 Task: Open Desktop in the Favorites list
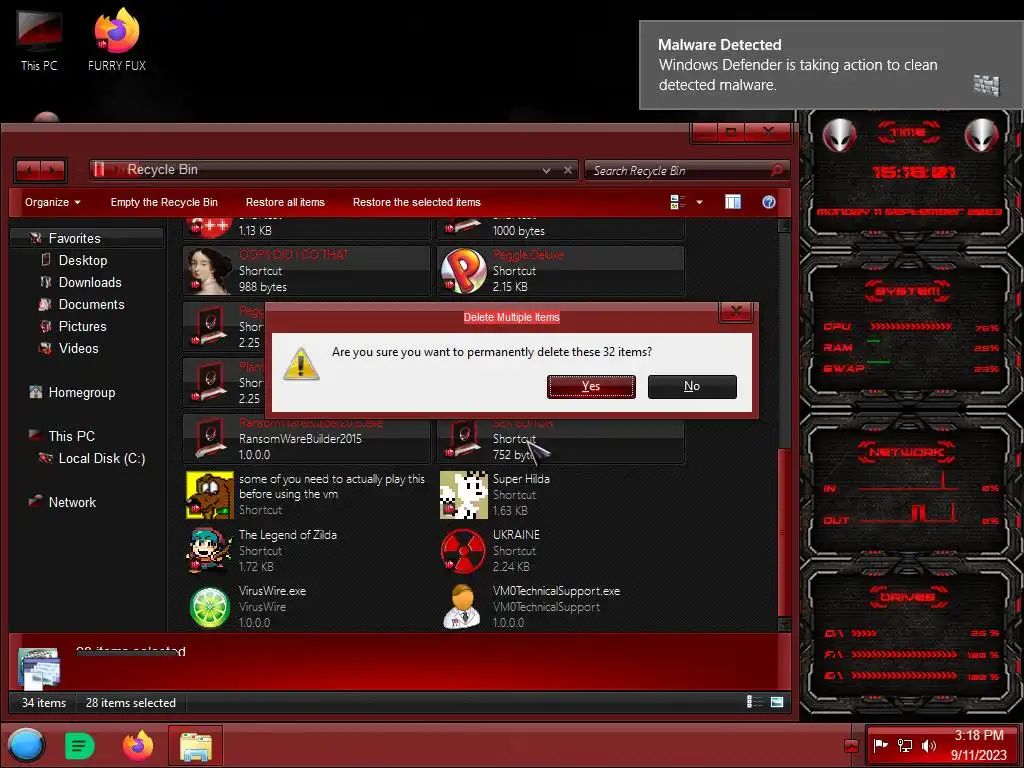(x=82, y=261)
